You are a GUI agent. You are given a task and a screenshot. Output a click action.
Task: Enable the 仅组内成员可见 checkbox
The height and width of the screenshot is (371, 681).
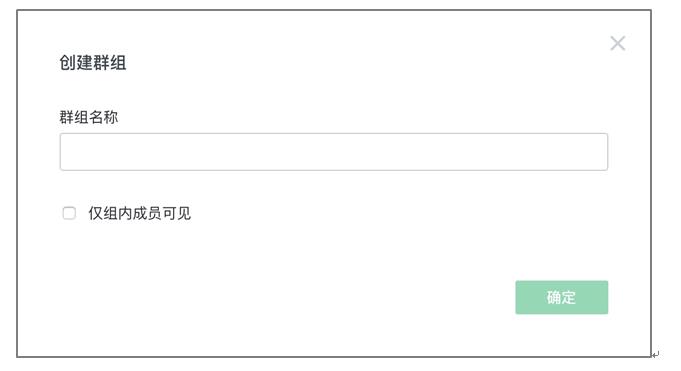[x=69, y=213]
